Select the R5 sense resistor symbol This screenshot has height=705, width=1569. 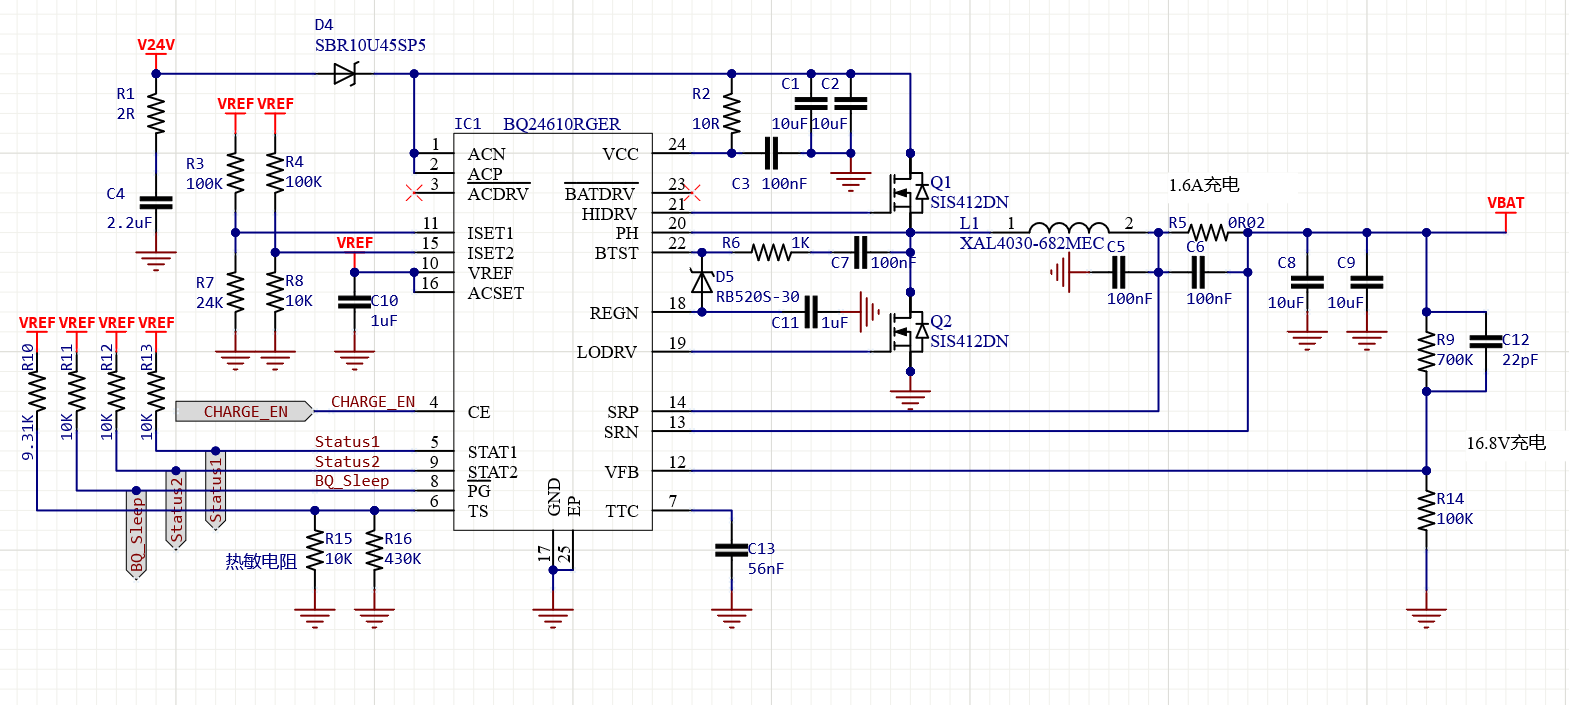(x=1208, y=233)
